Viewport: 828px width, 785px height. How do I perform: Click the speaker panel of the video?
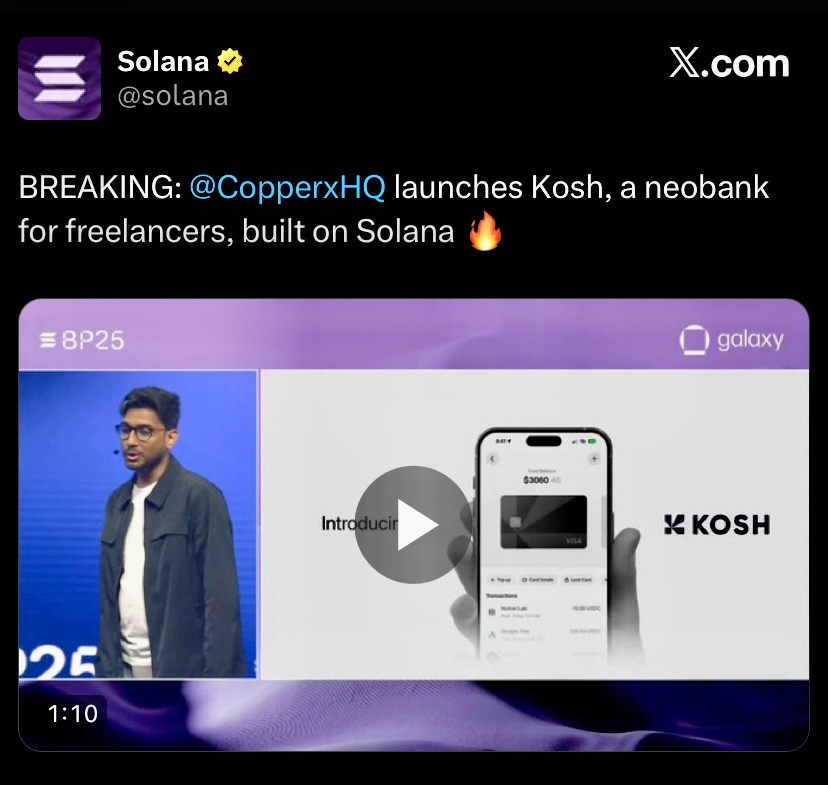[138, 524]
